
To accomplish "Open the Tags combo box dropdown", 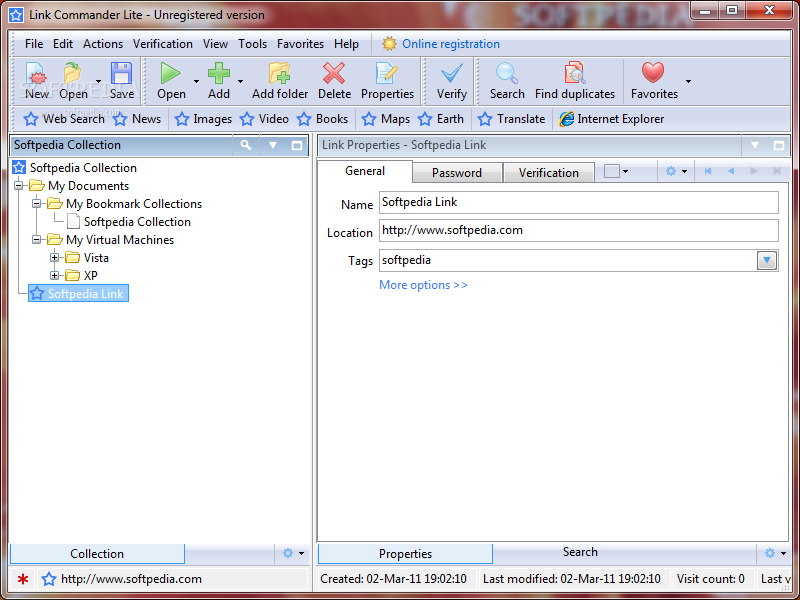I will click(766, 261).
